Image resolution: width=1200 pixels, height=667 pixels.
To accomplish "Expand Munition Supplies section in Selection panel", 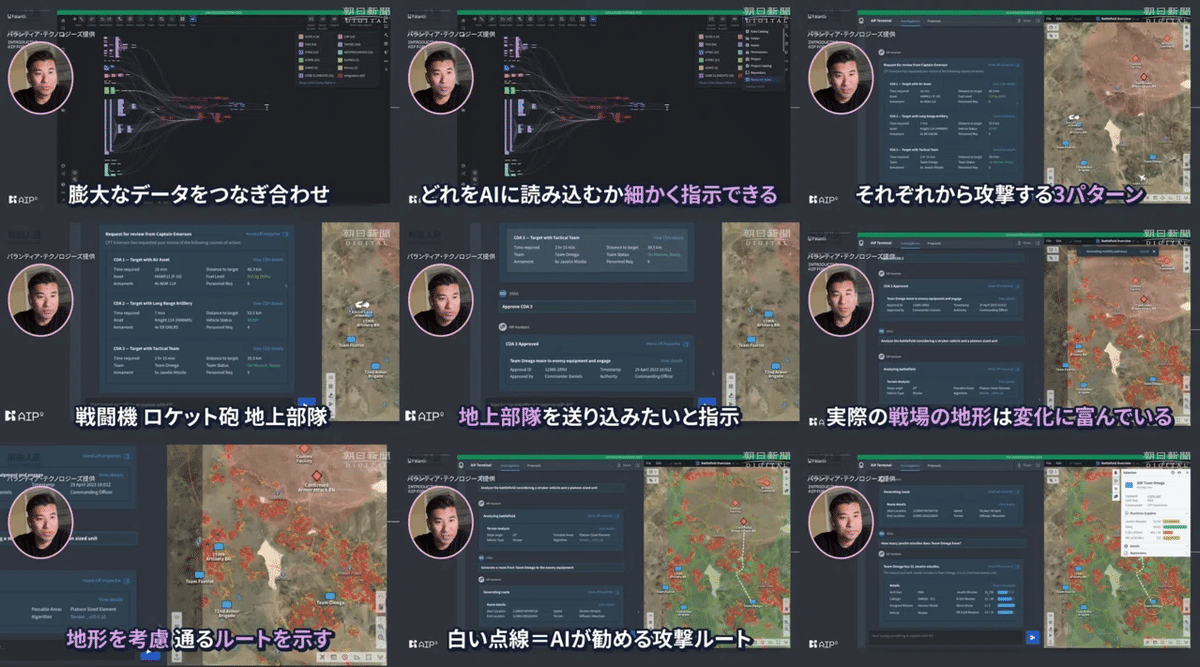I will pos(1154,513).
